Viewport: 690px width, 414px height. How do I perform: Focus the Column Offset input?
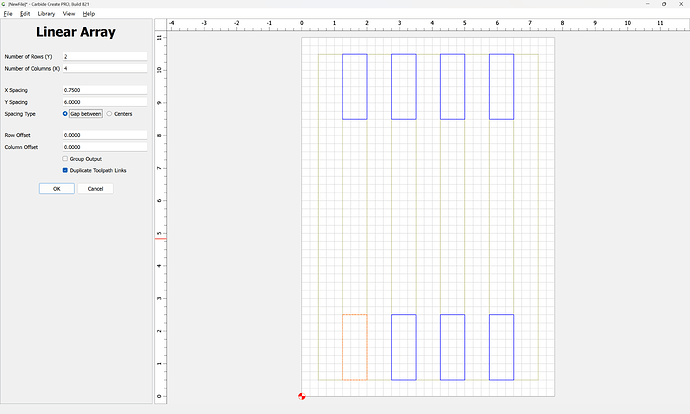click(x=104, y=147)
